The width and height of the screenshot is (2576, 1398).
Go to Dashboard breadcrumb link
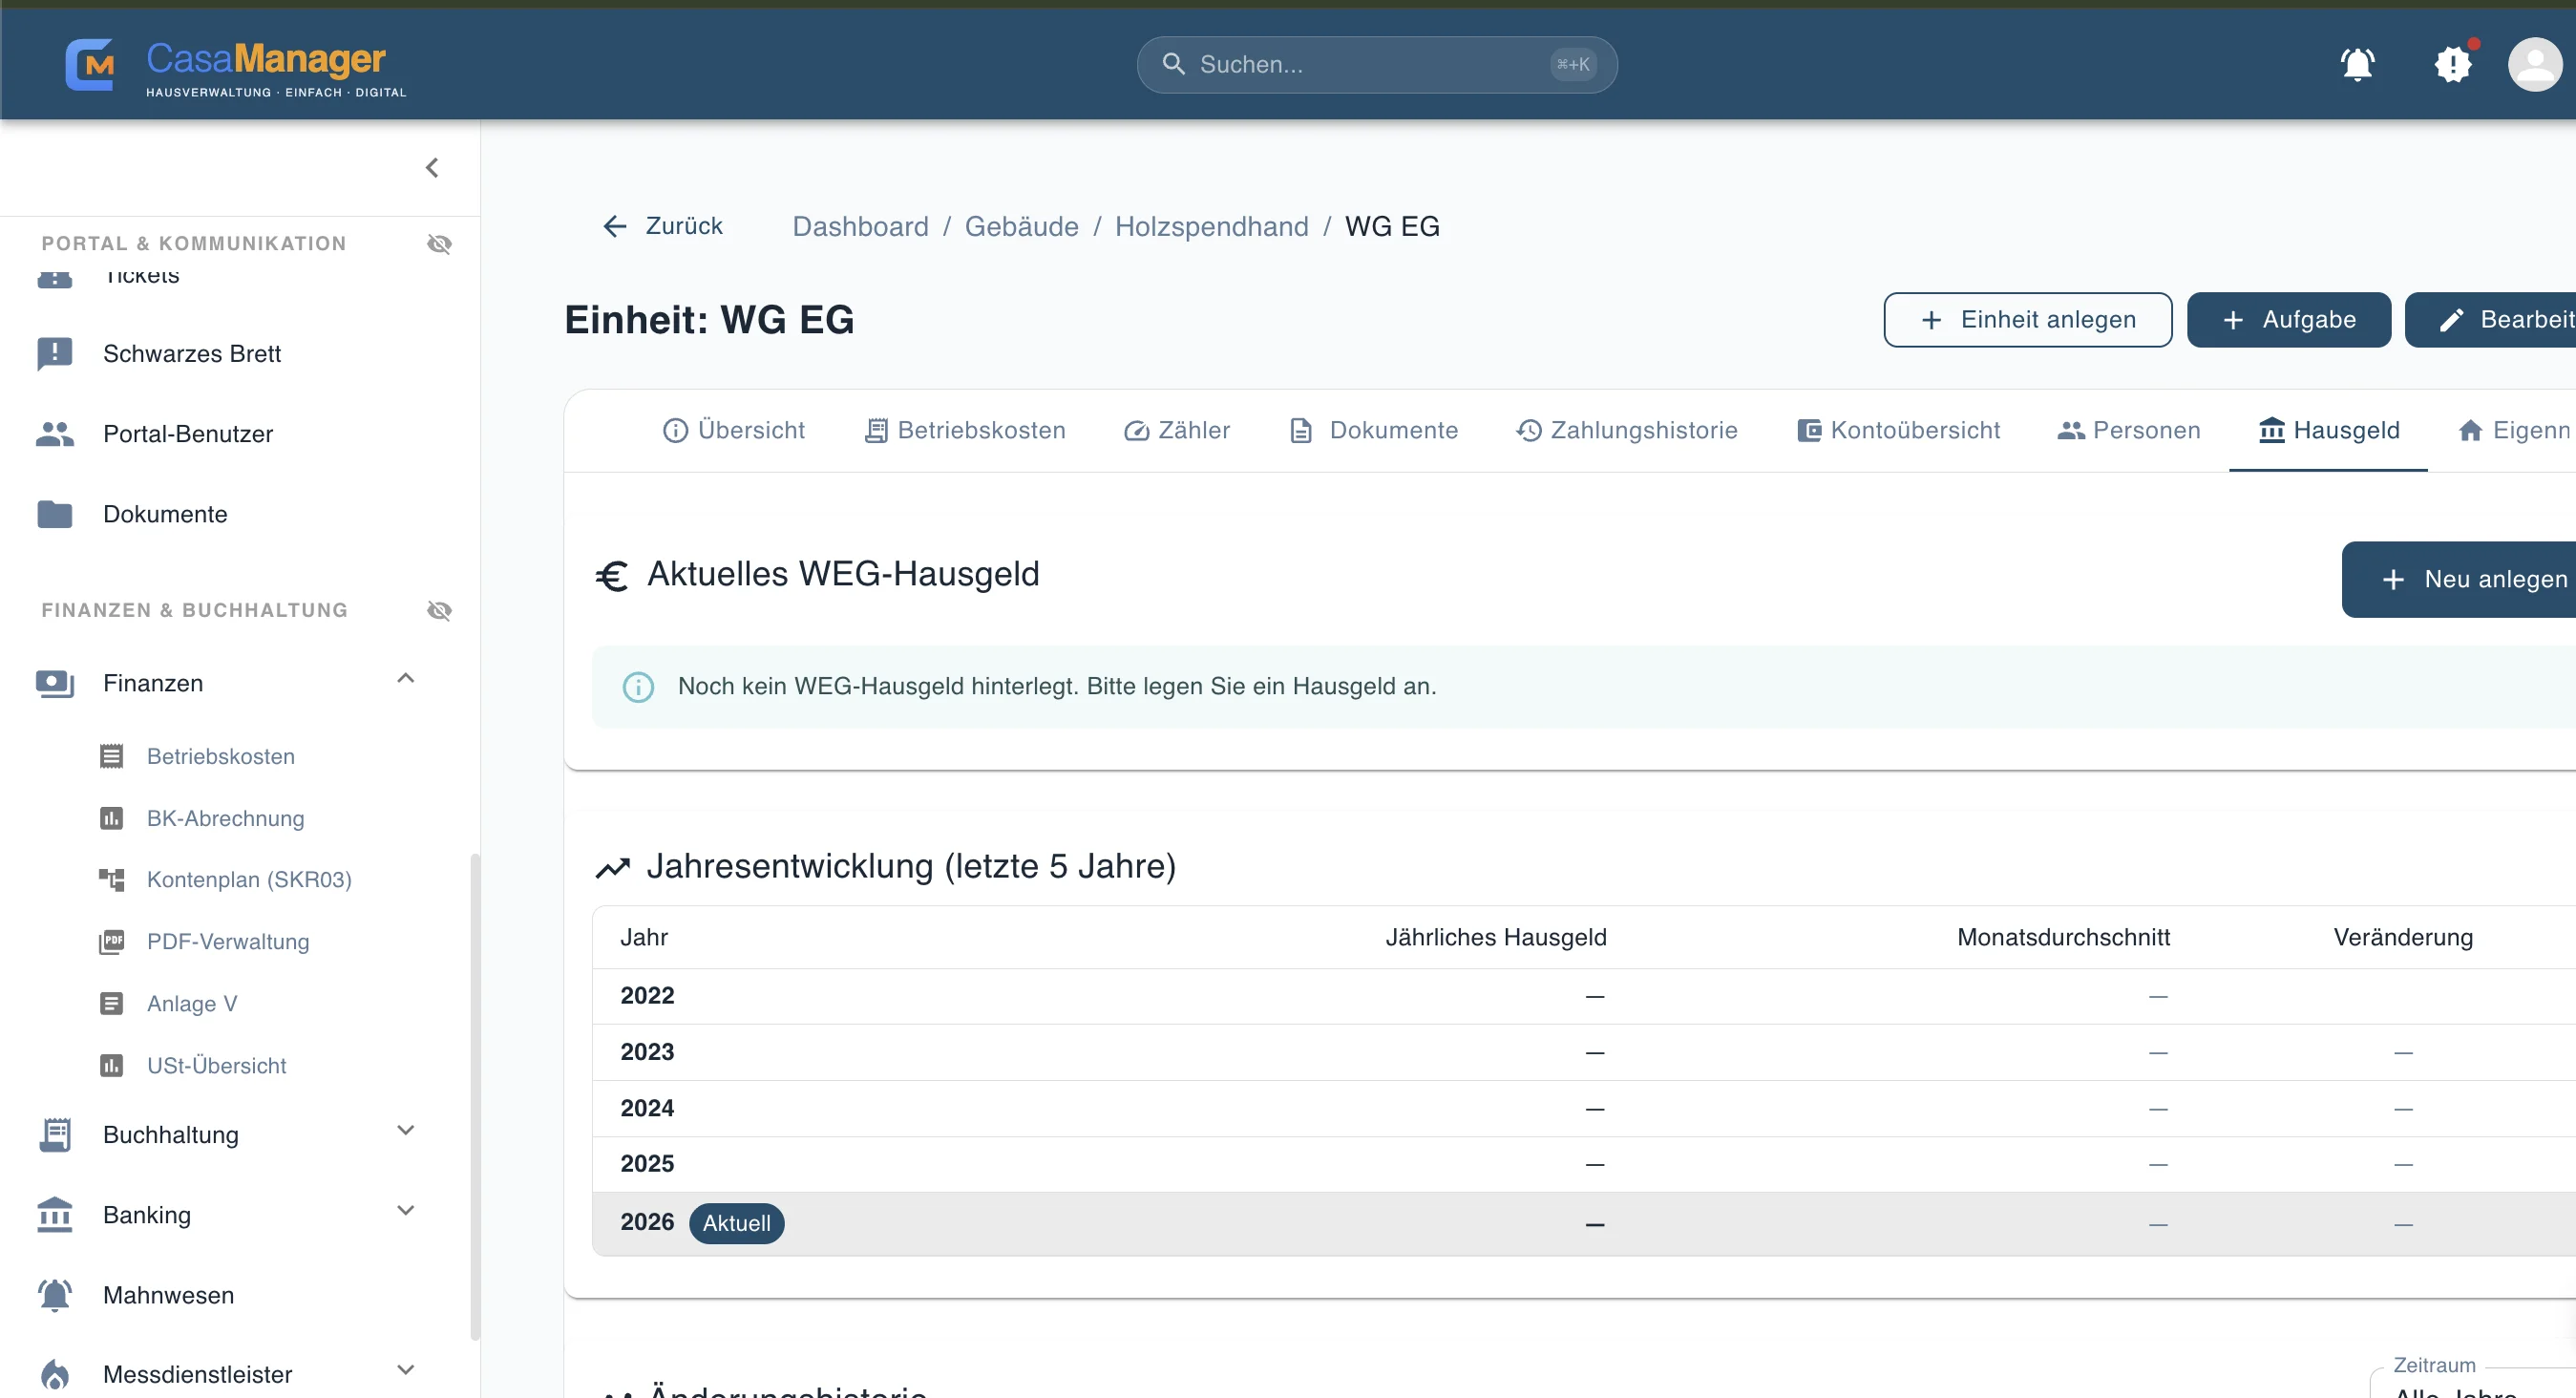(x=860, y=227)
